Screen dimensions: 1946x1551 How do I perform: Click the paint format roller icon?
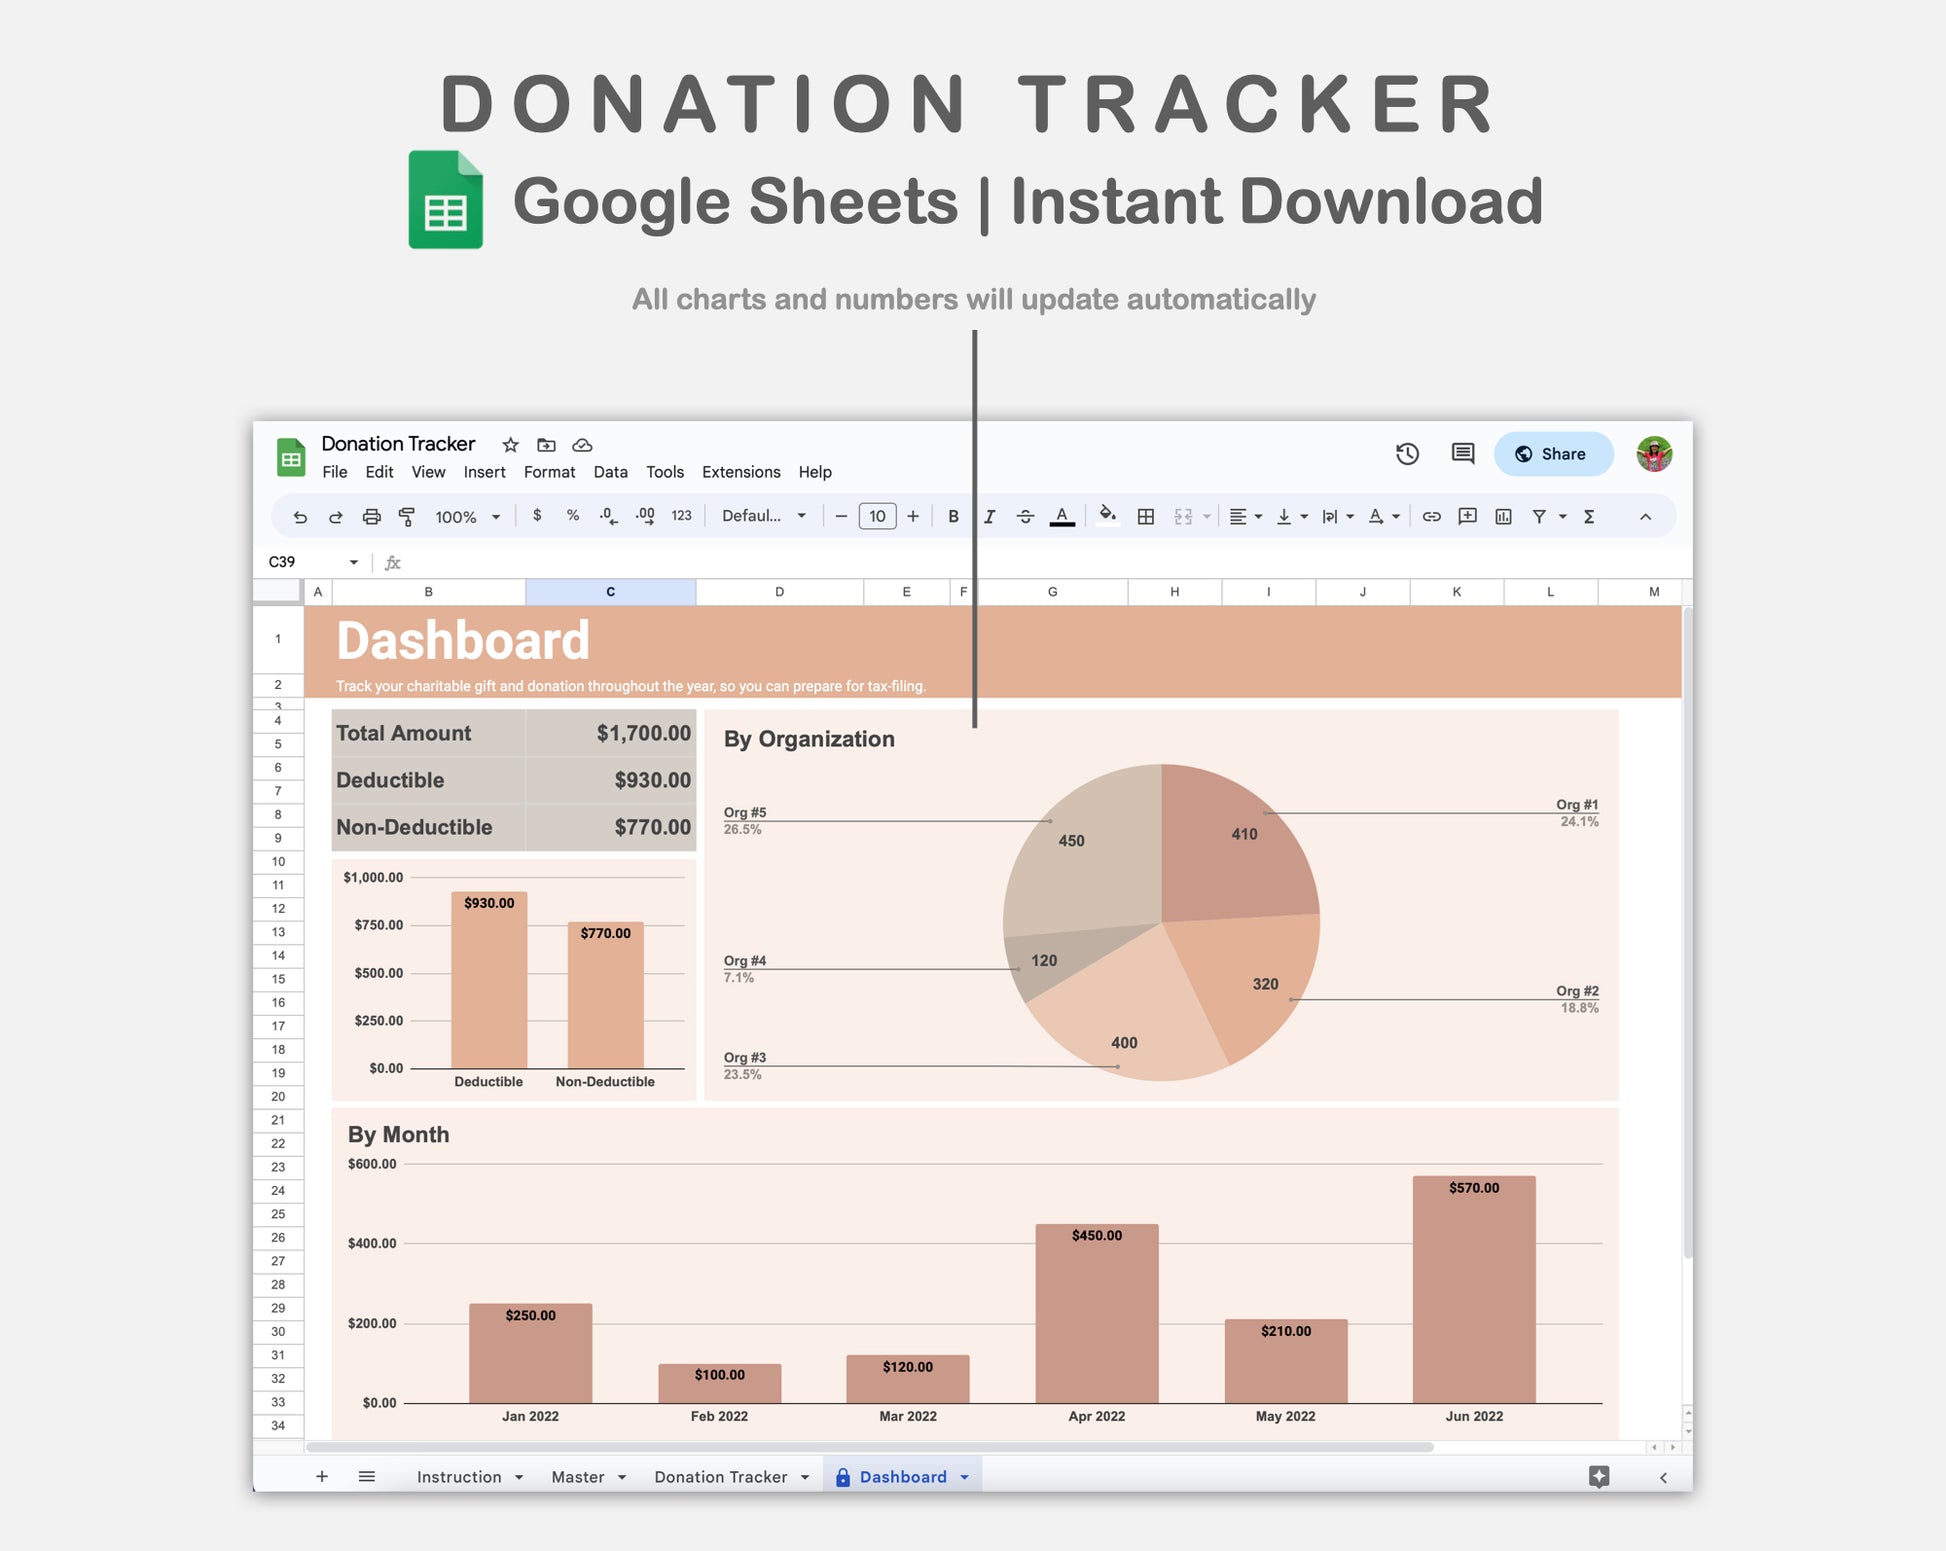tap(406, 516)
